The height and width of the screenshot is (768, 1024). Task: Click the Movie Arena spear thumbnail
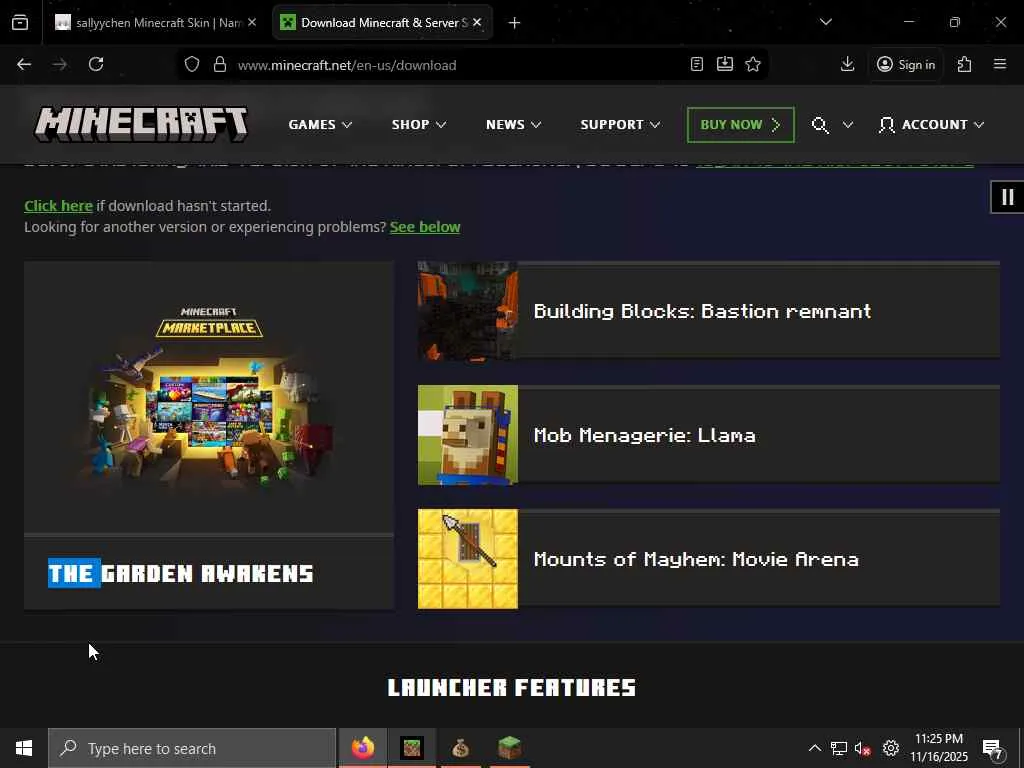click(468, 559)
